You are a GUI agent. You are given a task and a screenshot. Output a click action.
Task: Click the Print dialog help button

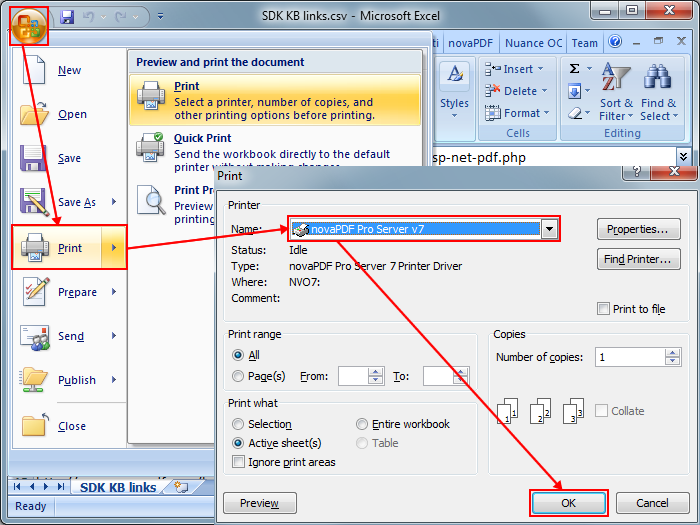tap(637, 171)
